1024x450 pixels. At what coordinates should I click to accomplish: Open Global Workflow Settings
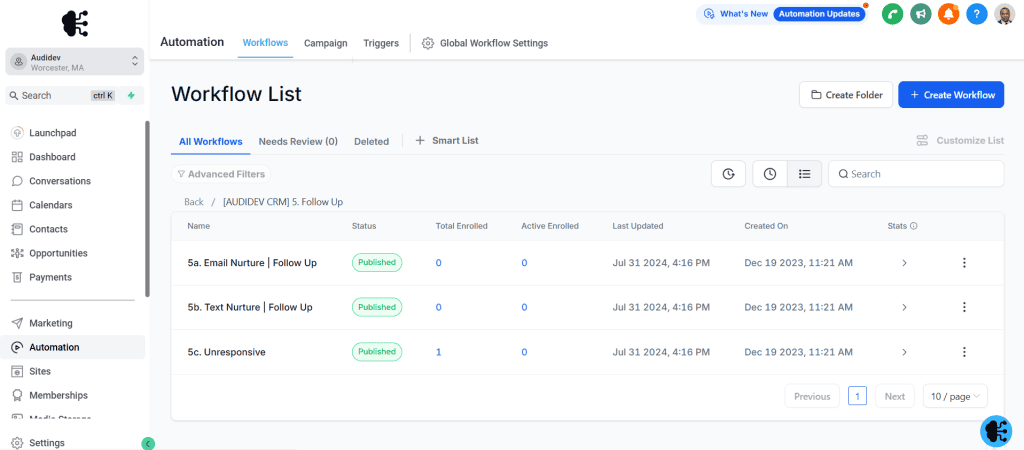(485, 43)
